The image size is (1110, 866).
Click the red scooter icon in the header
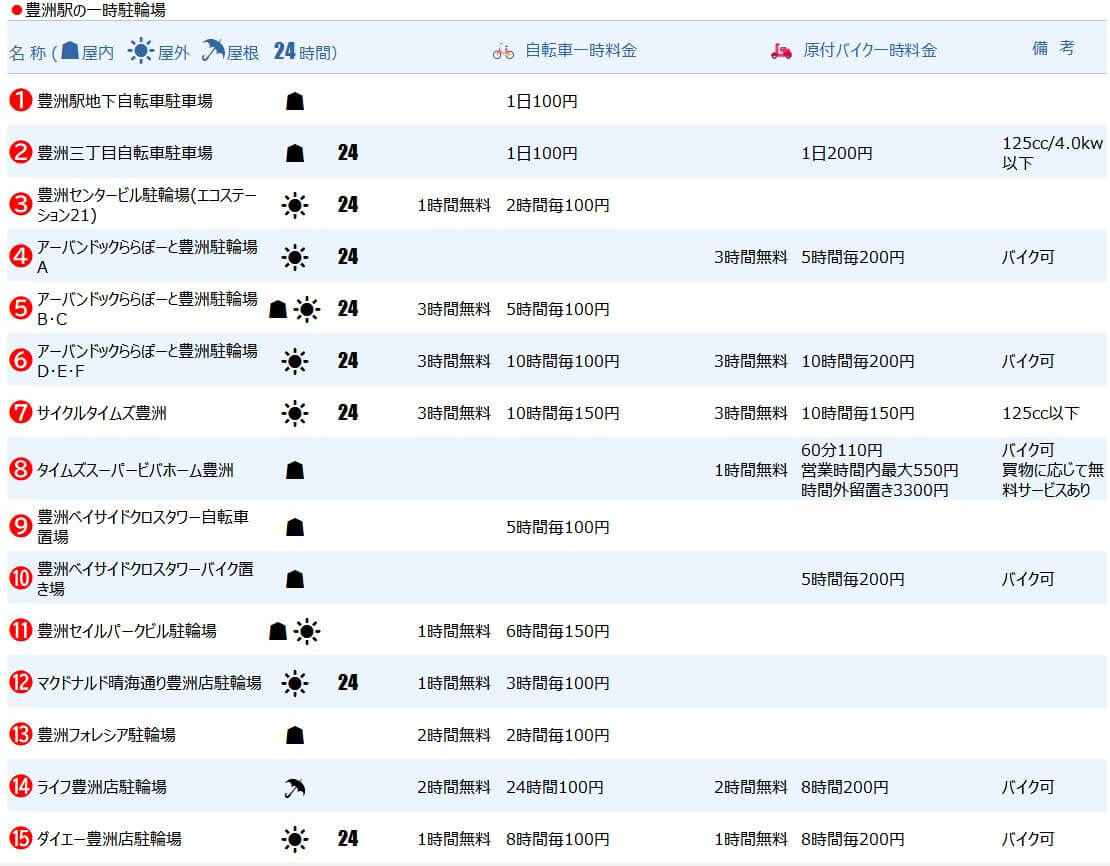[781, 51]
